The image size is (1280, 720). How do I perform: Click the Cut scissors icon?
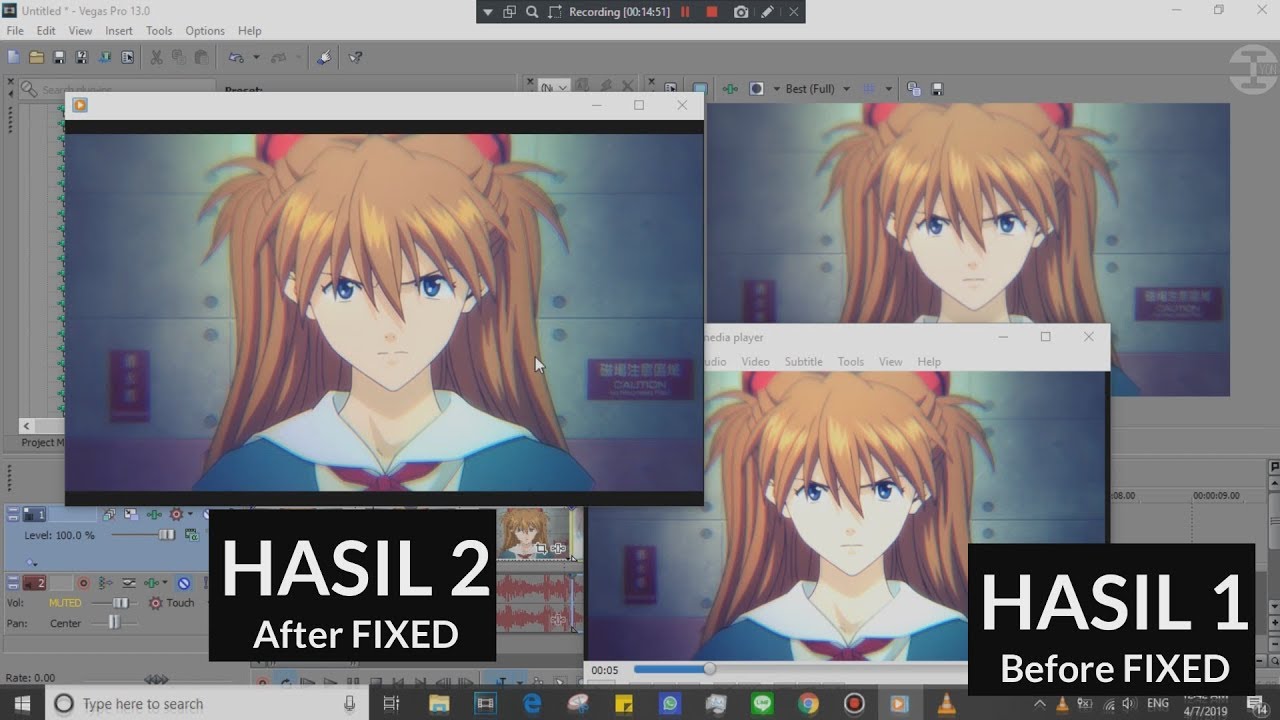click(x=156, y=58)
